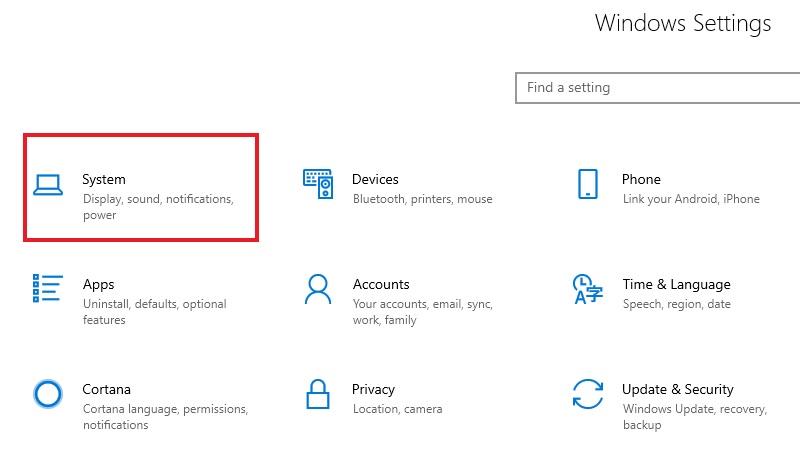This screenshot has height=450, width=800.
Task: Click 'Uninstall, defaults, optional features' description
Action: 155,312
